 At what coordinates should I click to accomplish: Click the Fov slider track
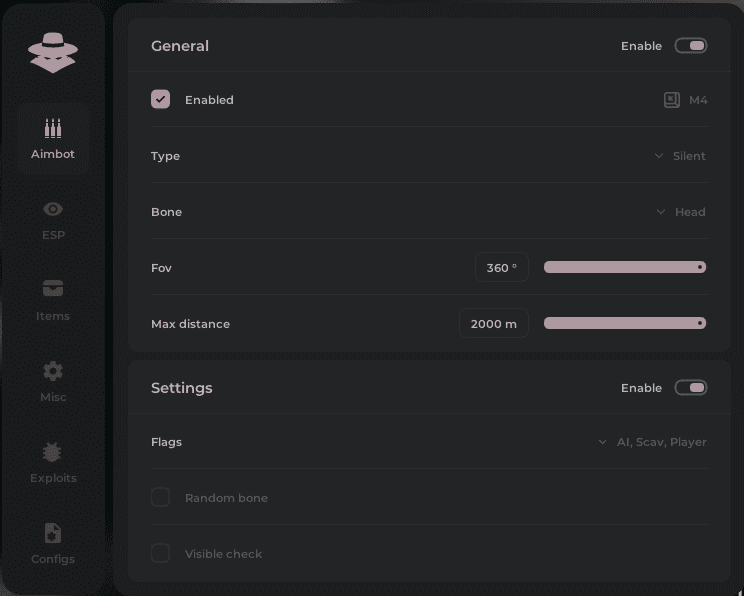pyautogui.click(x=620, y=268)
